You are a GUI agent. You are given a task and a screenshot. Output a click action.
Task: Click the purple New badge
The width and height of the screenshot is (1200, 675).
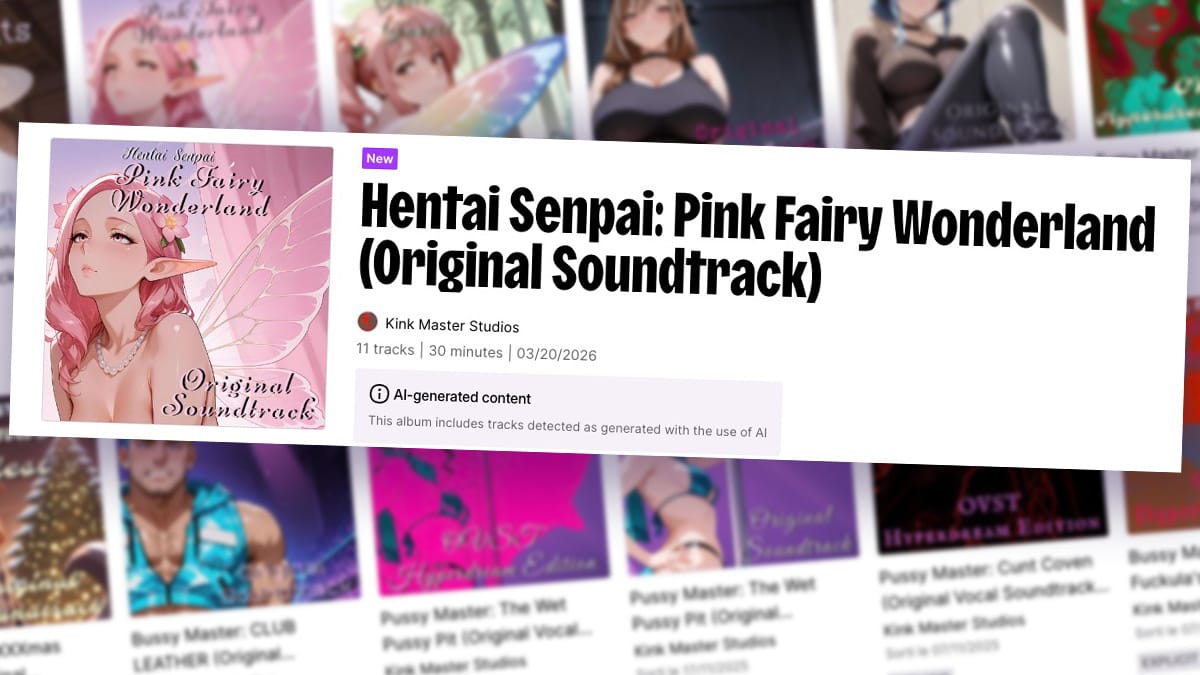[379, 158]
